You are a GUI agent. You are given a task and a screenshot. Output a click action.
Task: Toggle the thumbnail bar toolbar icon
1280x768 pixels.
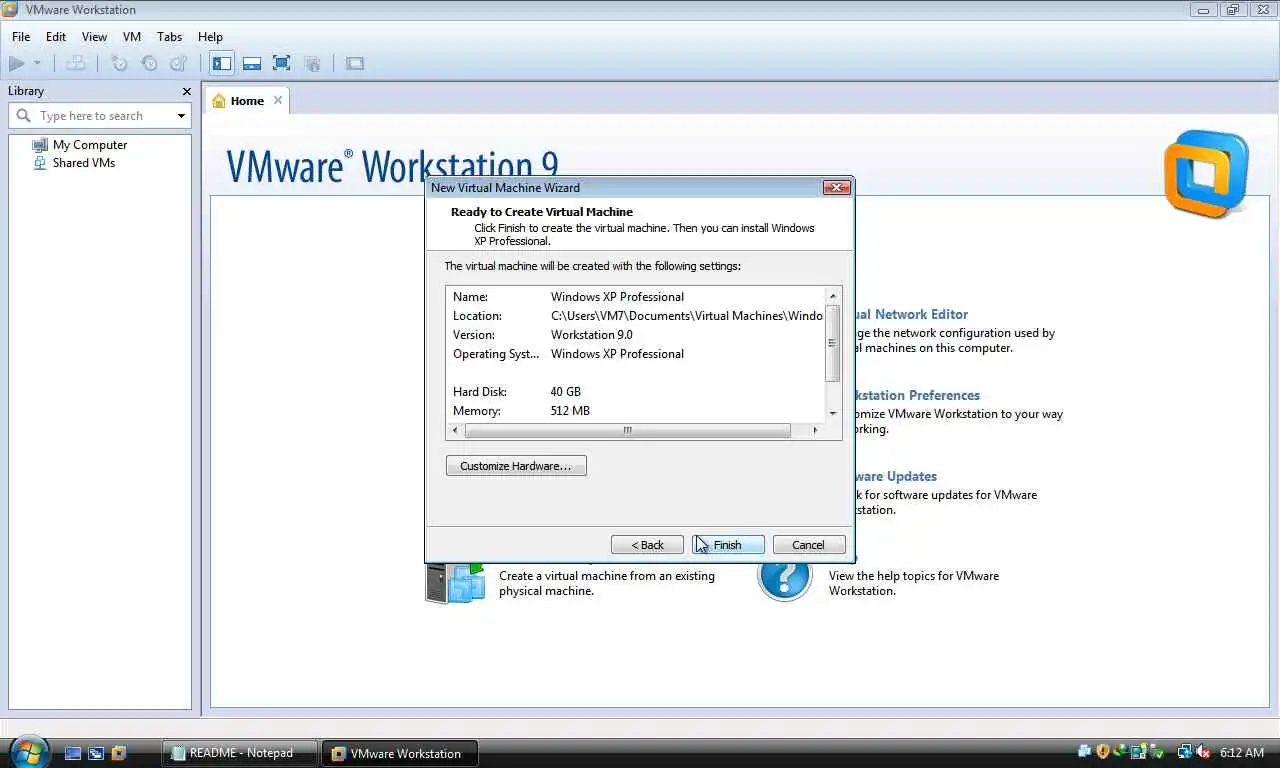pyautogui.click(x=252, y=63)
